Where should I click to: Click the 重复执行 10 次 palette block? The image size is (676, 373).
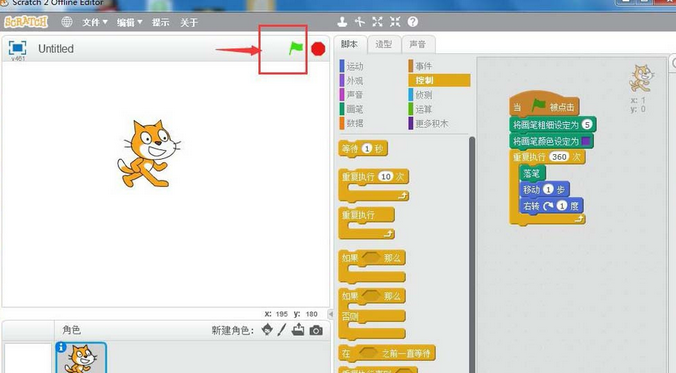[x=373, y=185]
